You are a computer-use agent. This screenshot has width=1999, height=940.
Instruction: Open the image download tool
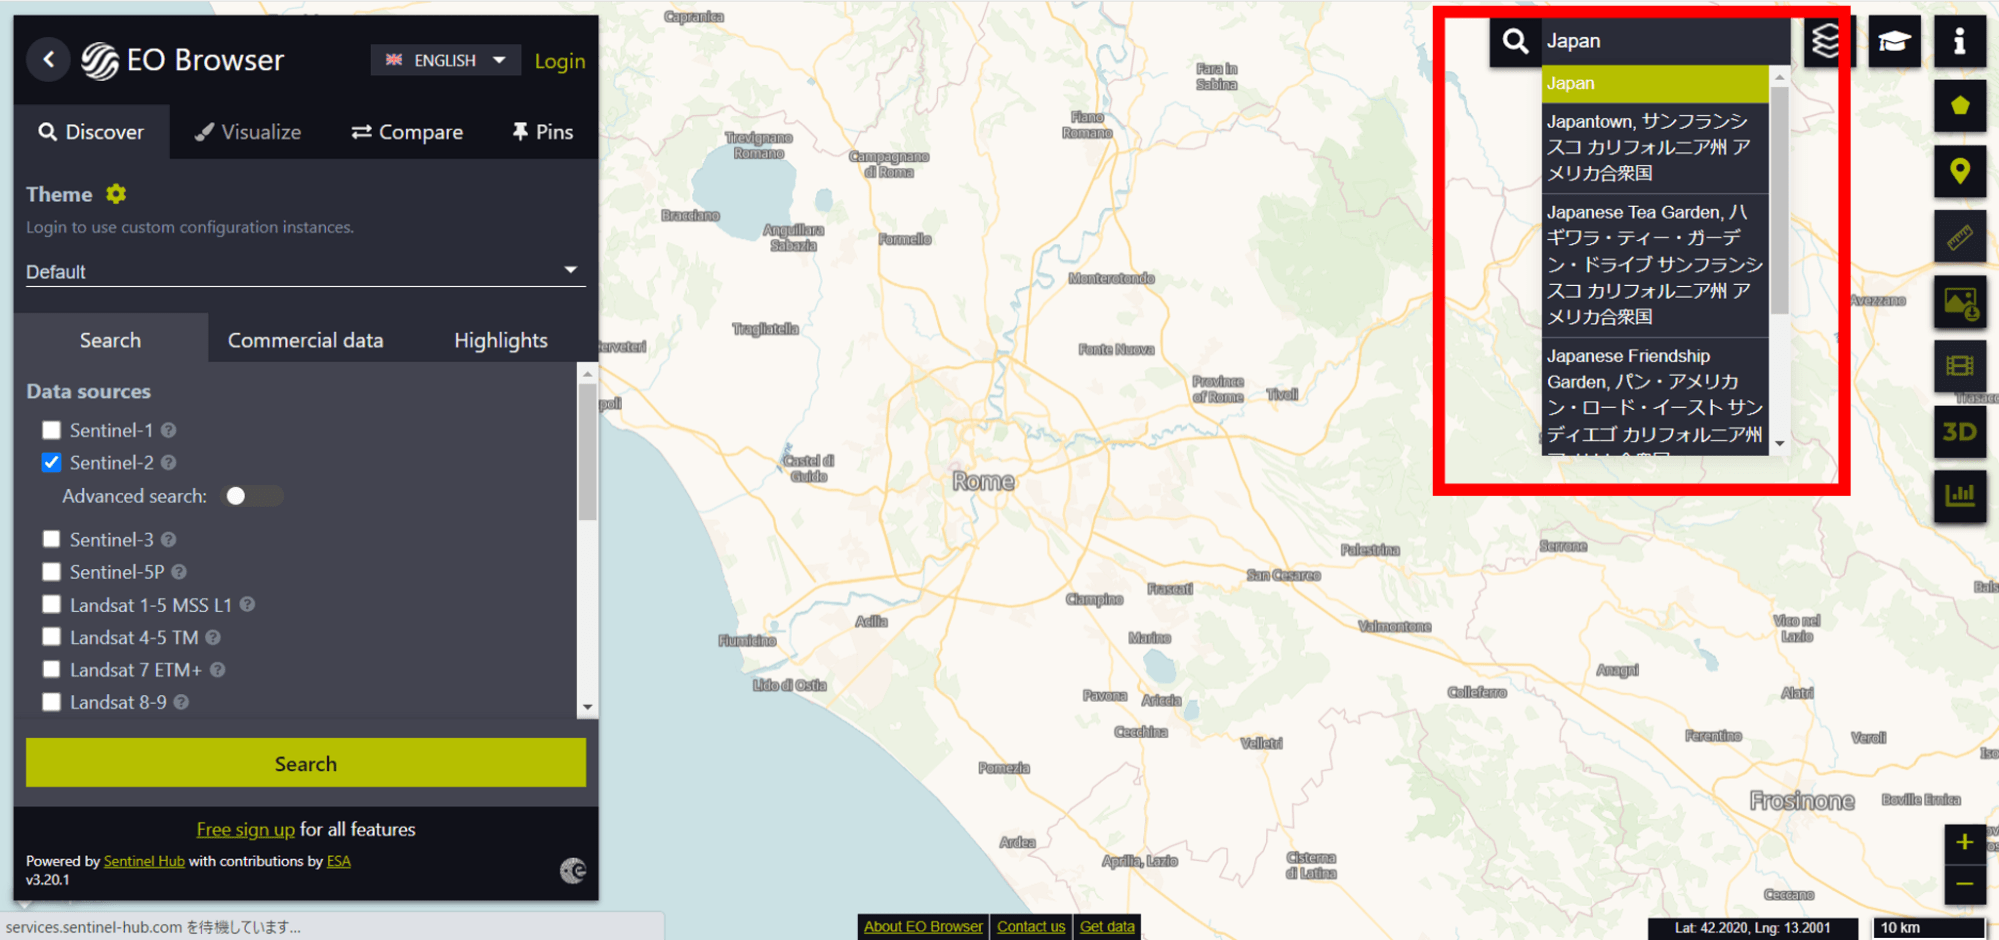click(x=1959, y=302)
